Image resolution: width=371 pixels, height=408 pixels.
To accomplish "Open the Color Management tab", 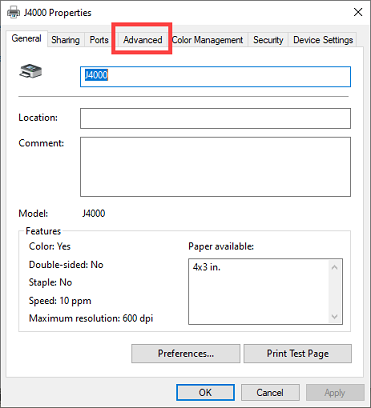I will pyautogui.click(x=207, y=40).
